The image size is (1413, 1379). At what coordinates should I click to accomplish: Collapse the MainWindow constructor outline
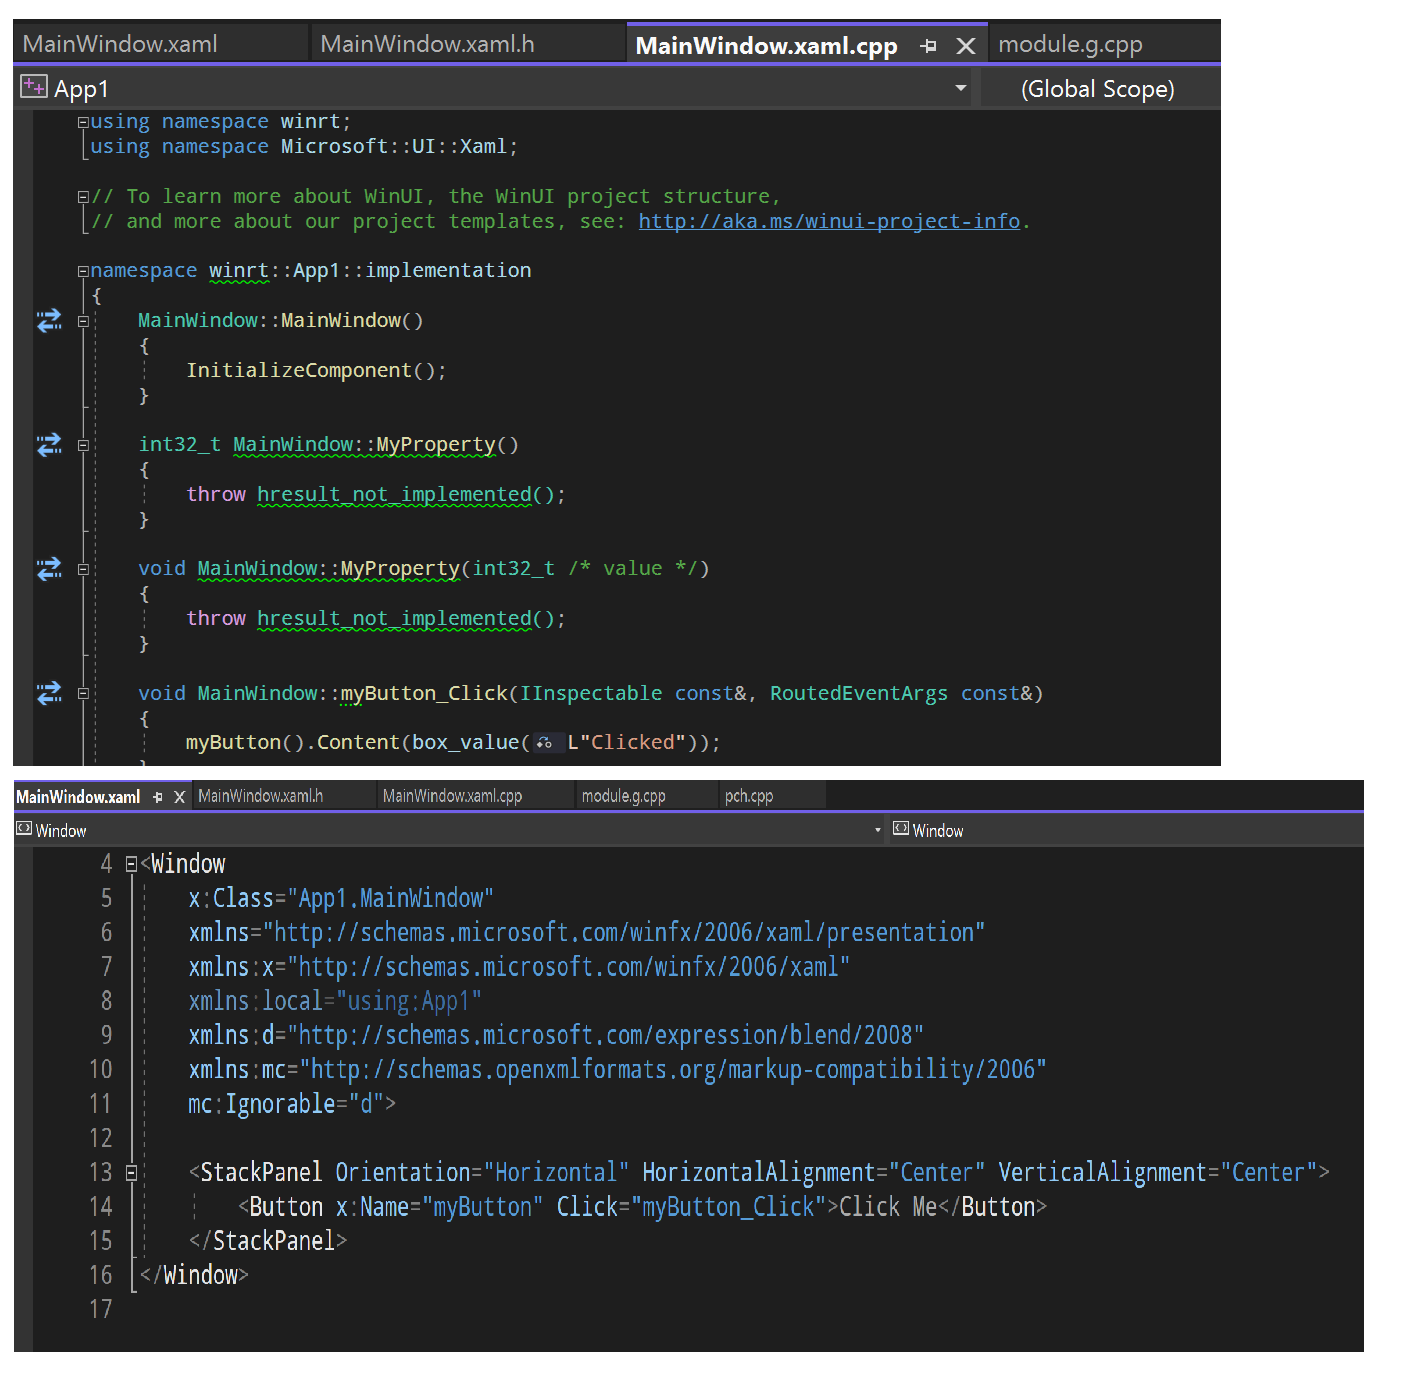[x=83, y=321]
